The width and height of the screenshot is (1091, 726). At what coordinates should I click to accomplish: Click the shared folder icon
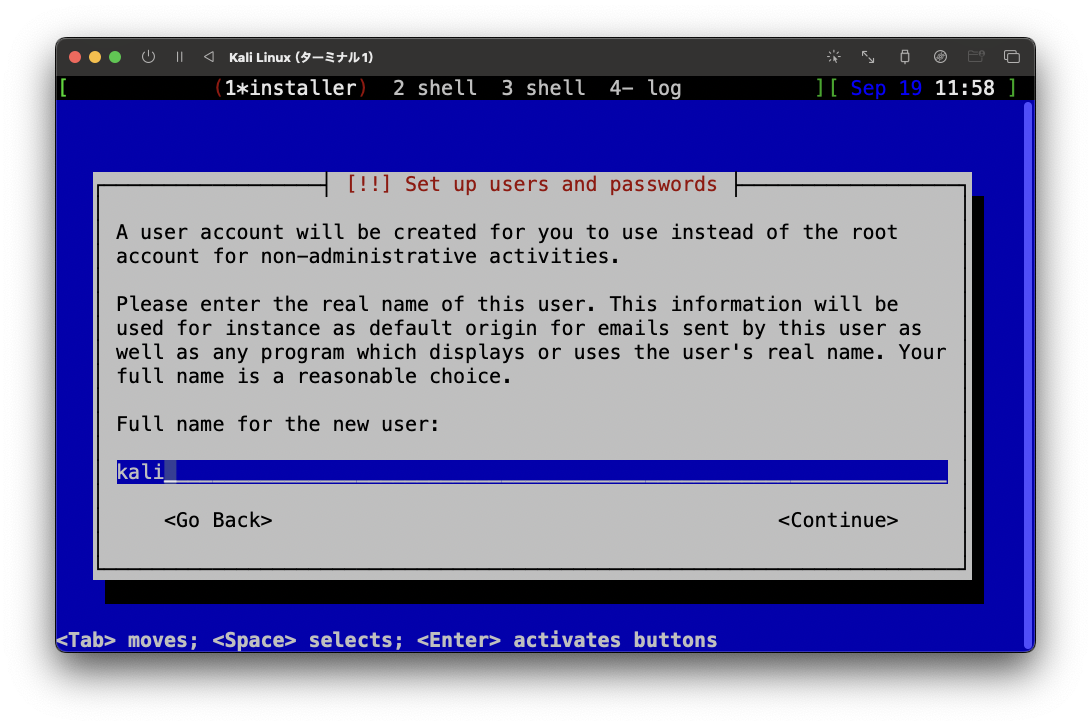coord(976,57)
